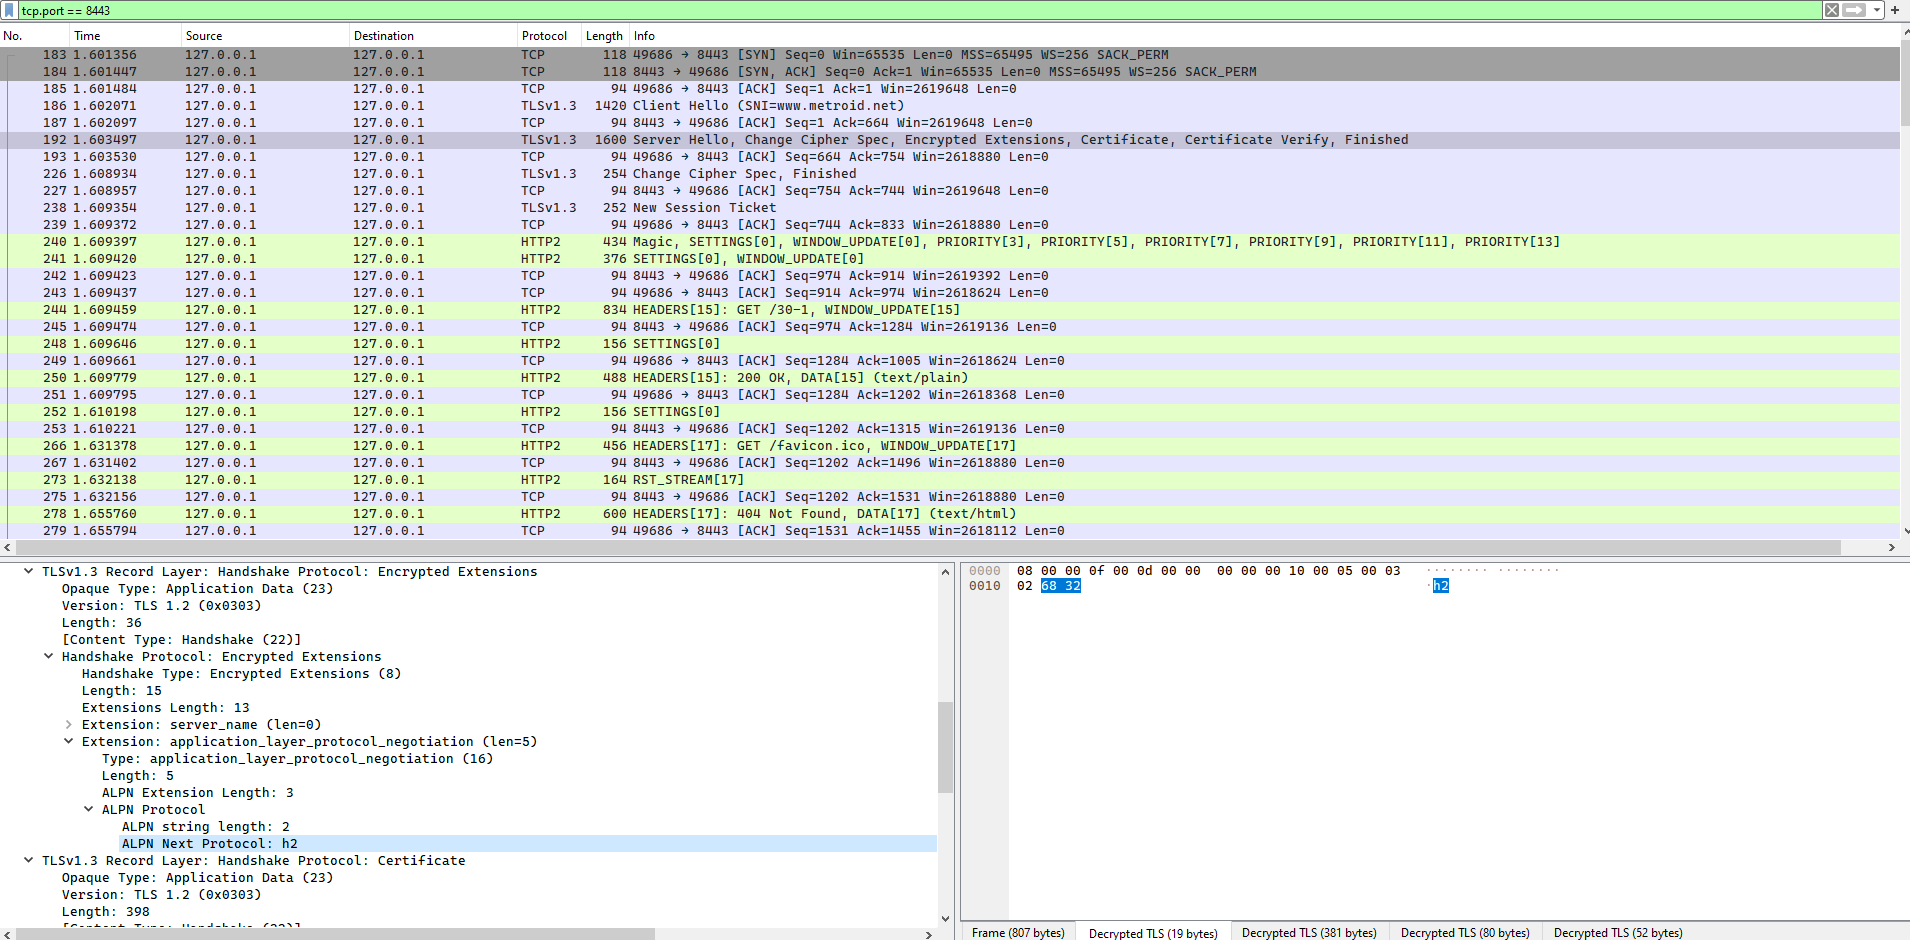Click packet details scroll-down arrow

click(945, 919)
